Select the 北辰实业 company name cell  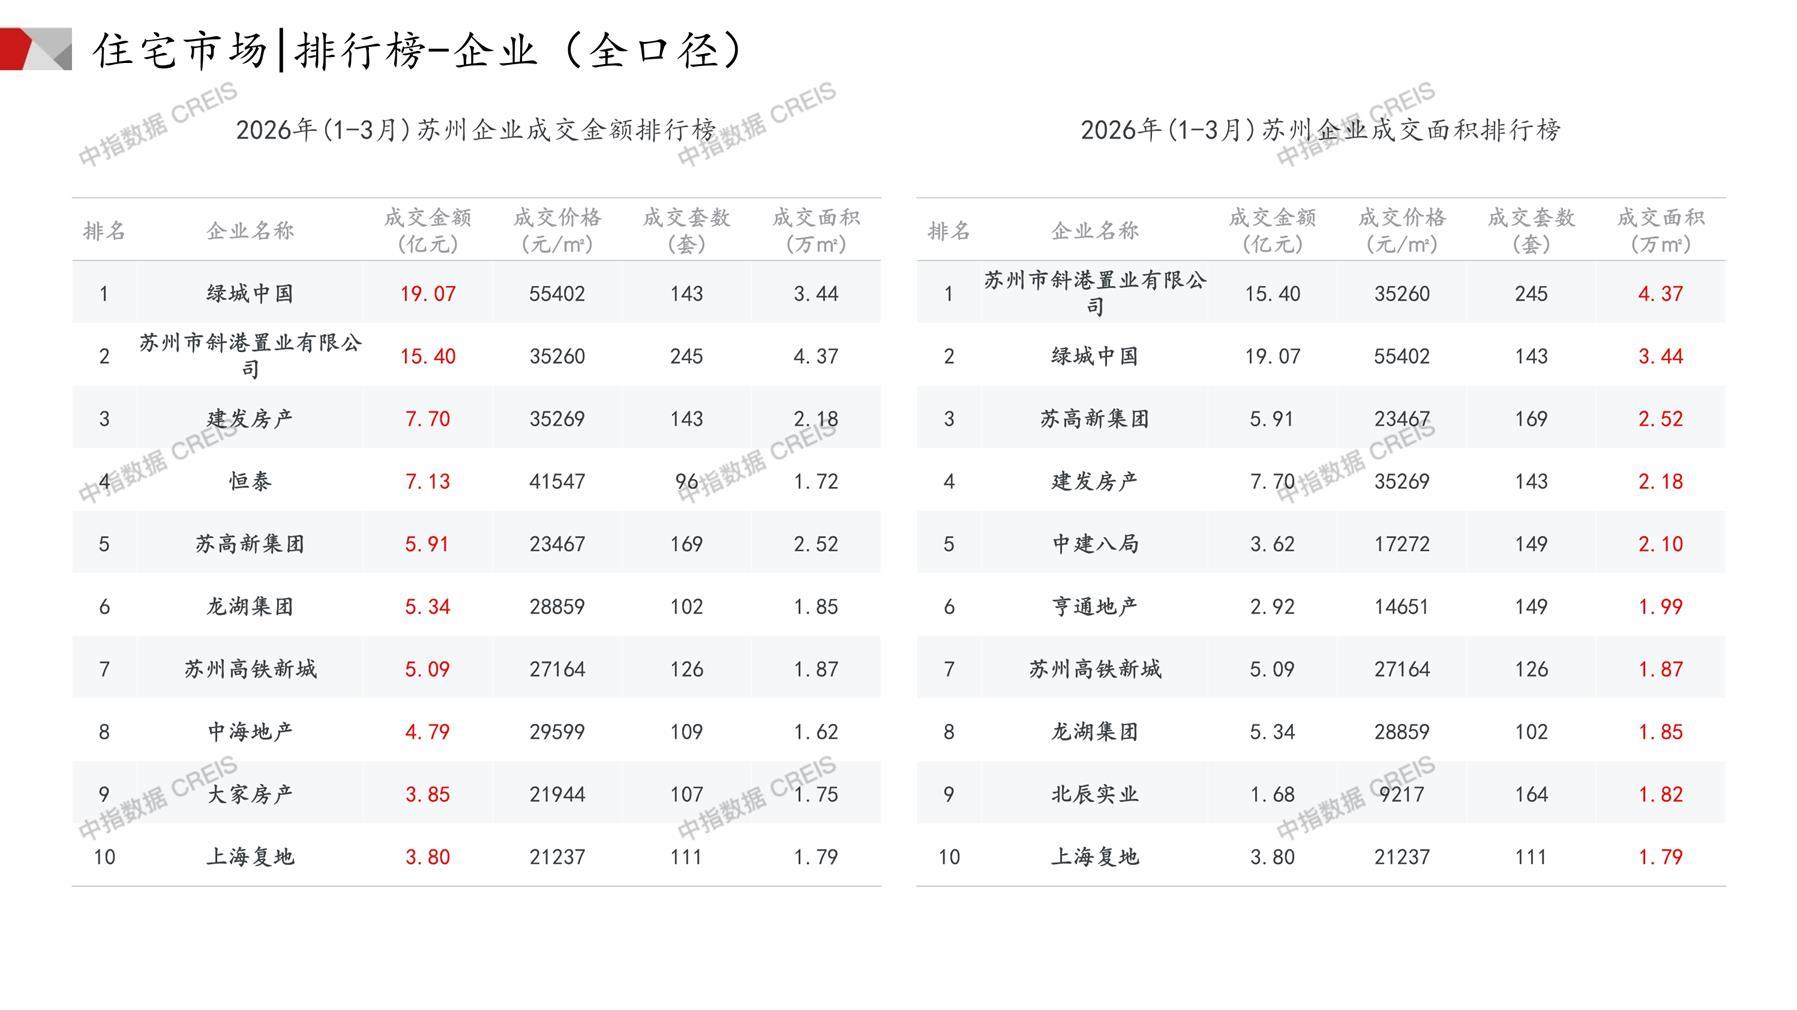[x=1095, y=794]
